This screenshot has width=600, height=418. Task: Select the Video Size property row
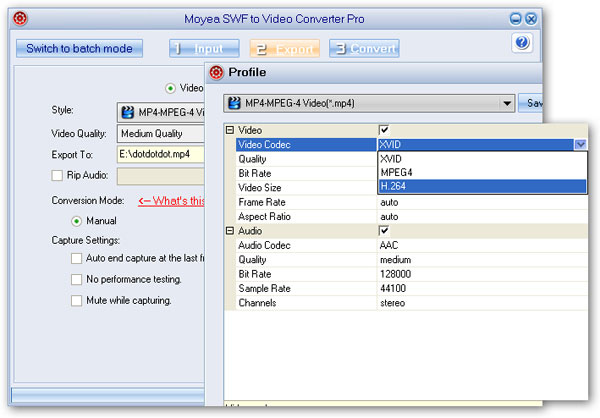coord(306,188)
